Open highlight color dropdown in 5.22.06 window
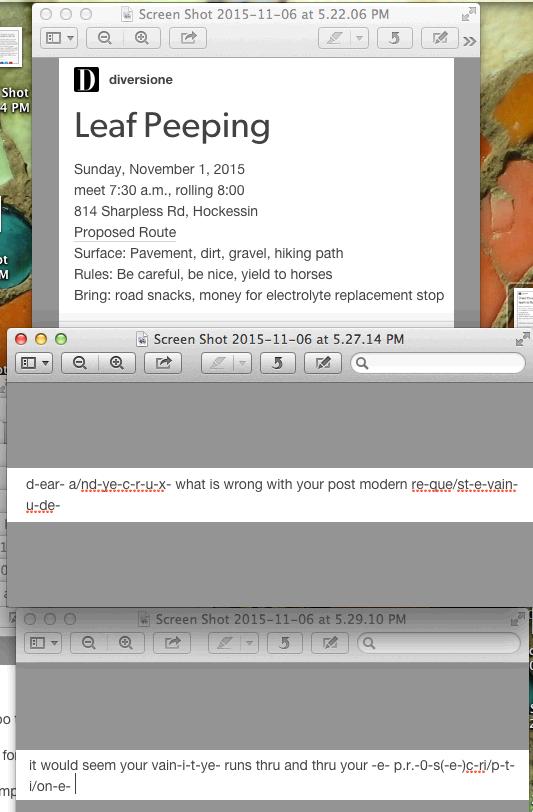 (359, 38)
